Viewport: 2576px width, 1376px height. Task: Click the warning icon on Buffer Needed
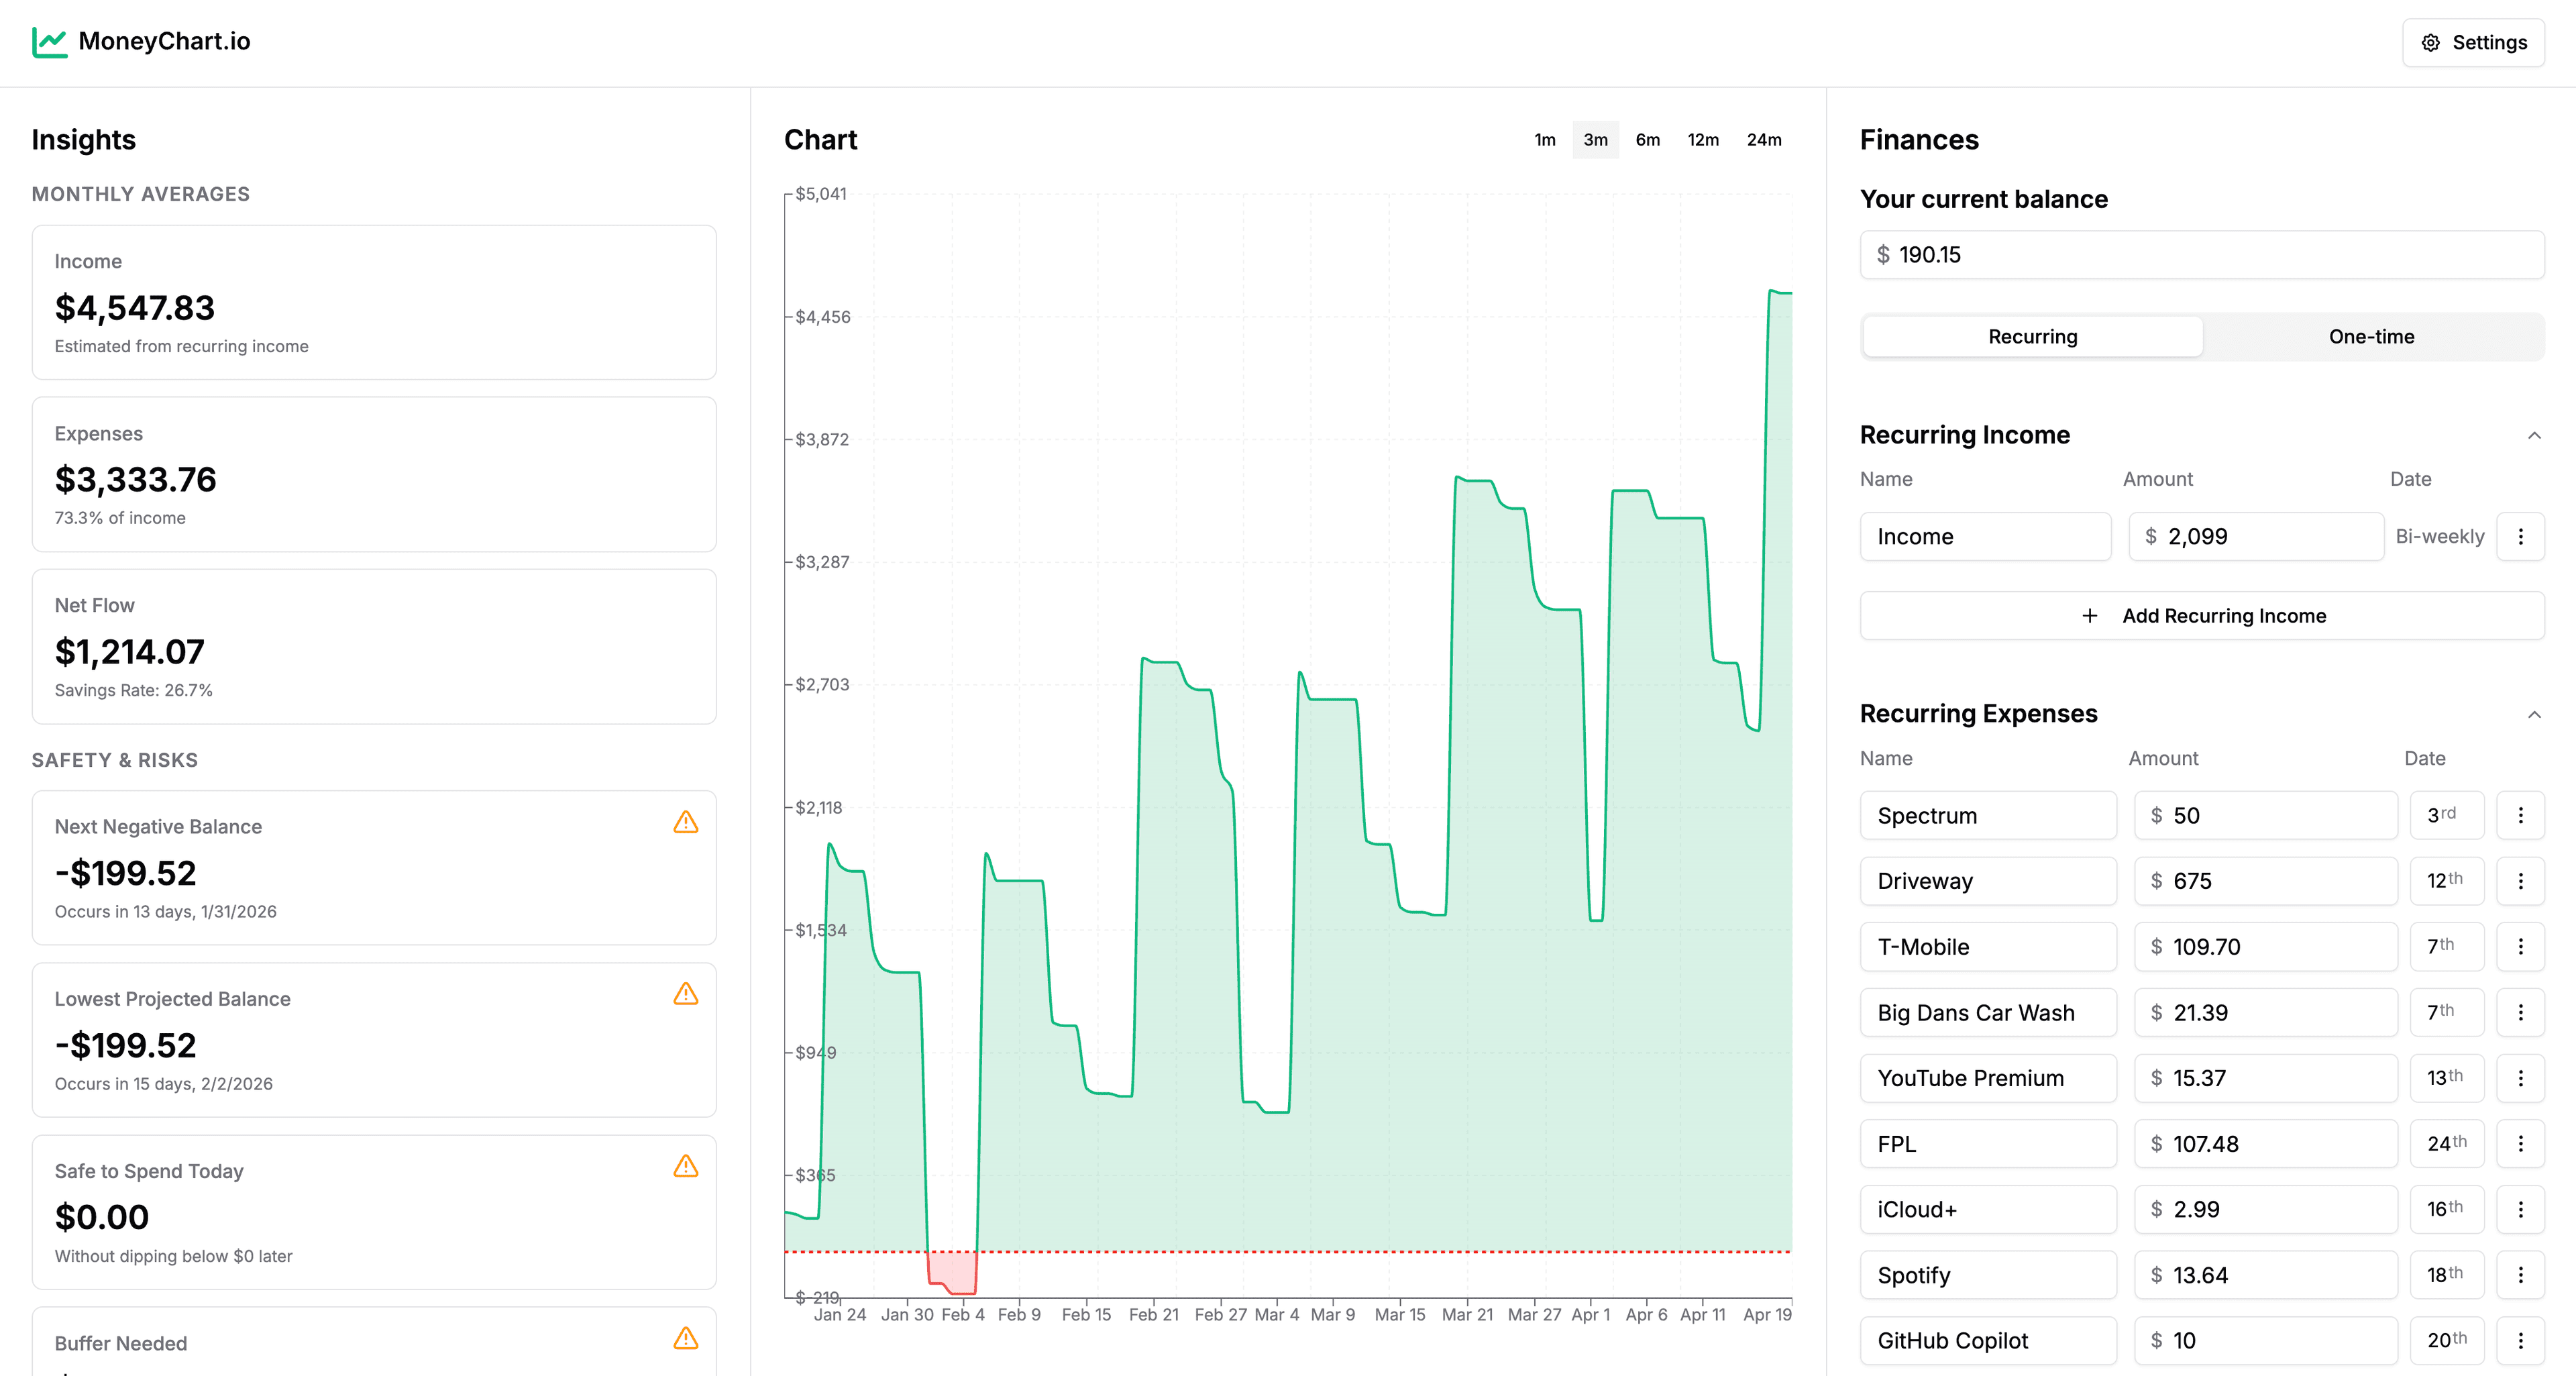(x=685, y=1338)
